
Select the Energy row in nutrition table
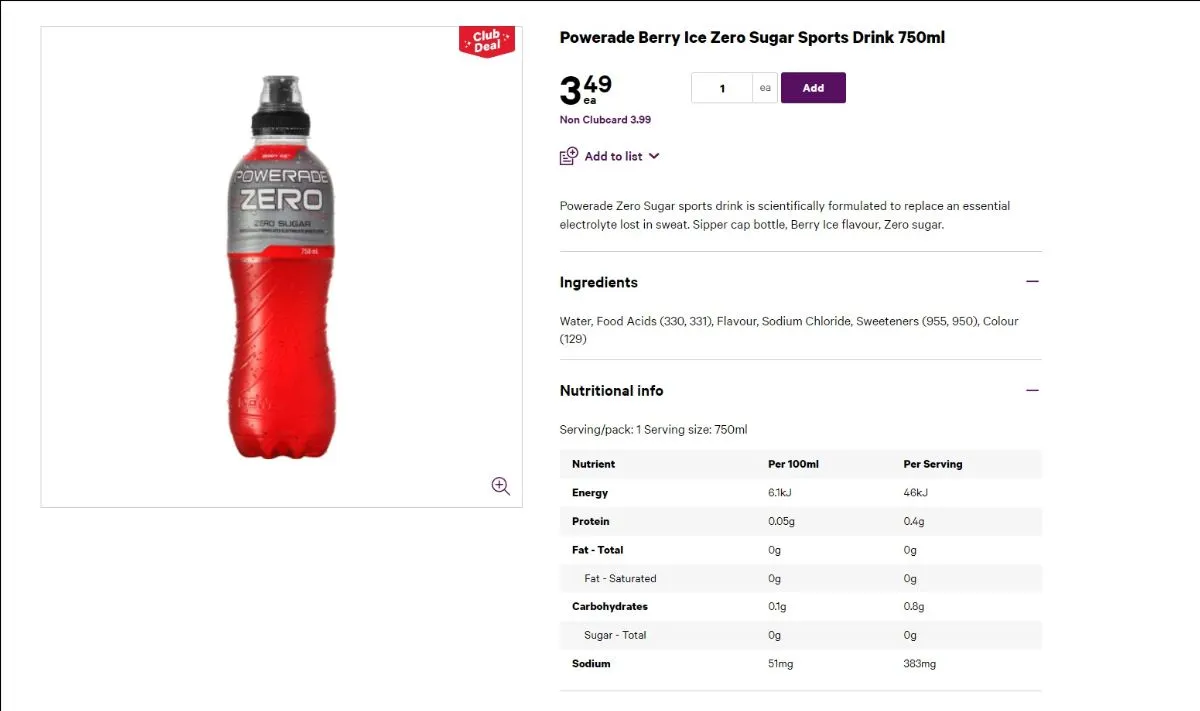click(801, 493)
